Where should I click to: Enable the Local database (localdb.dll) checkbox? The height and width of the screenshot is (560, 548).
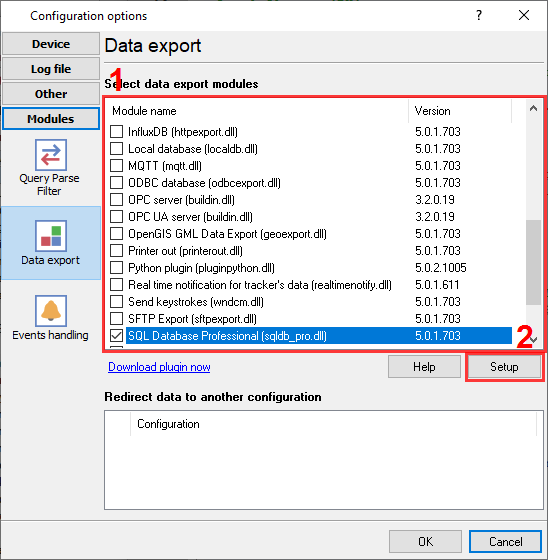[x=116, y=149]
